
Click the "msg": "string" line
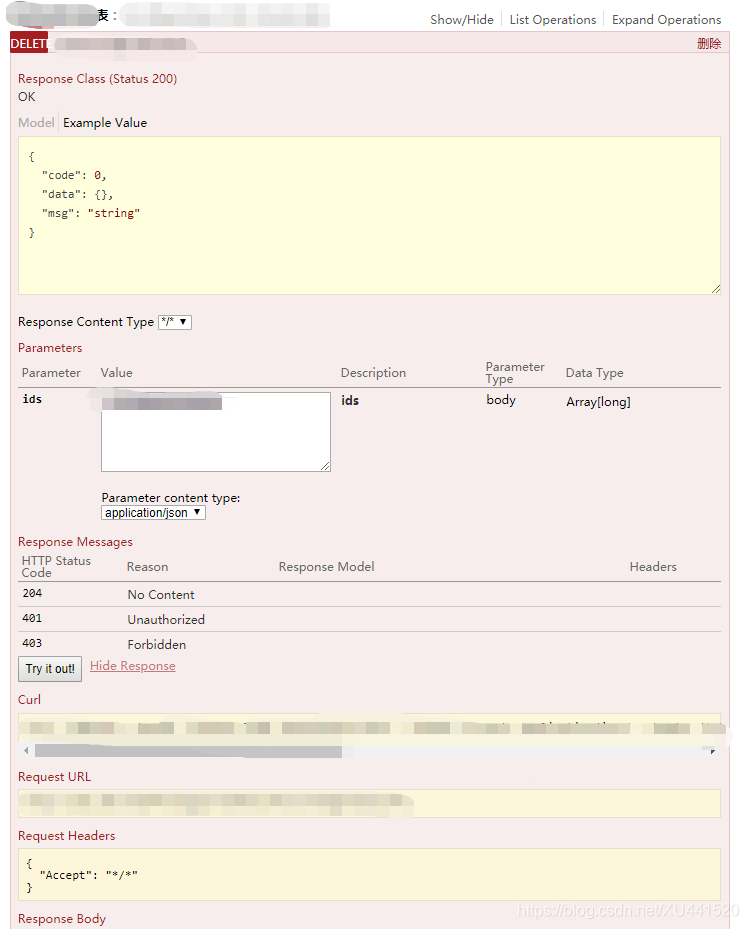(91, 213)
